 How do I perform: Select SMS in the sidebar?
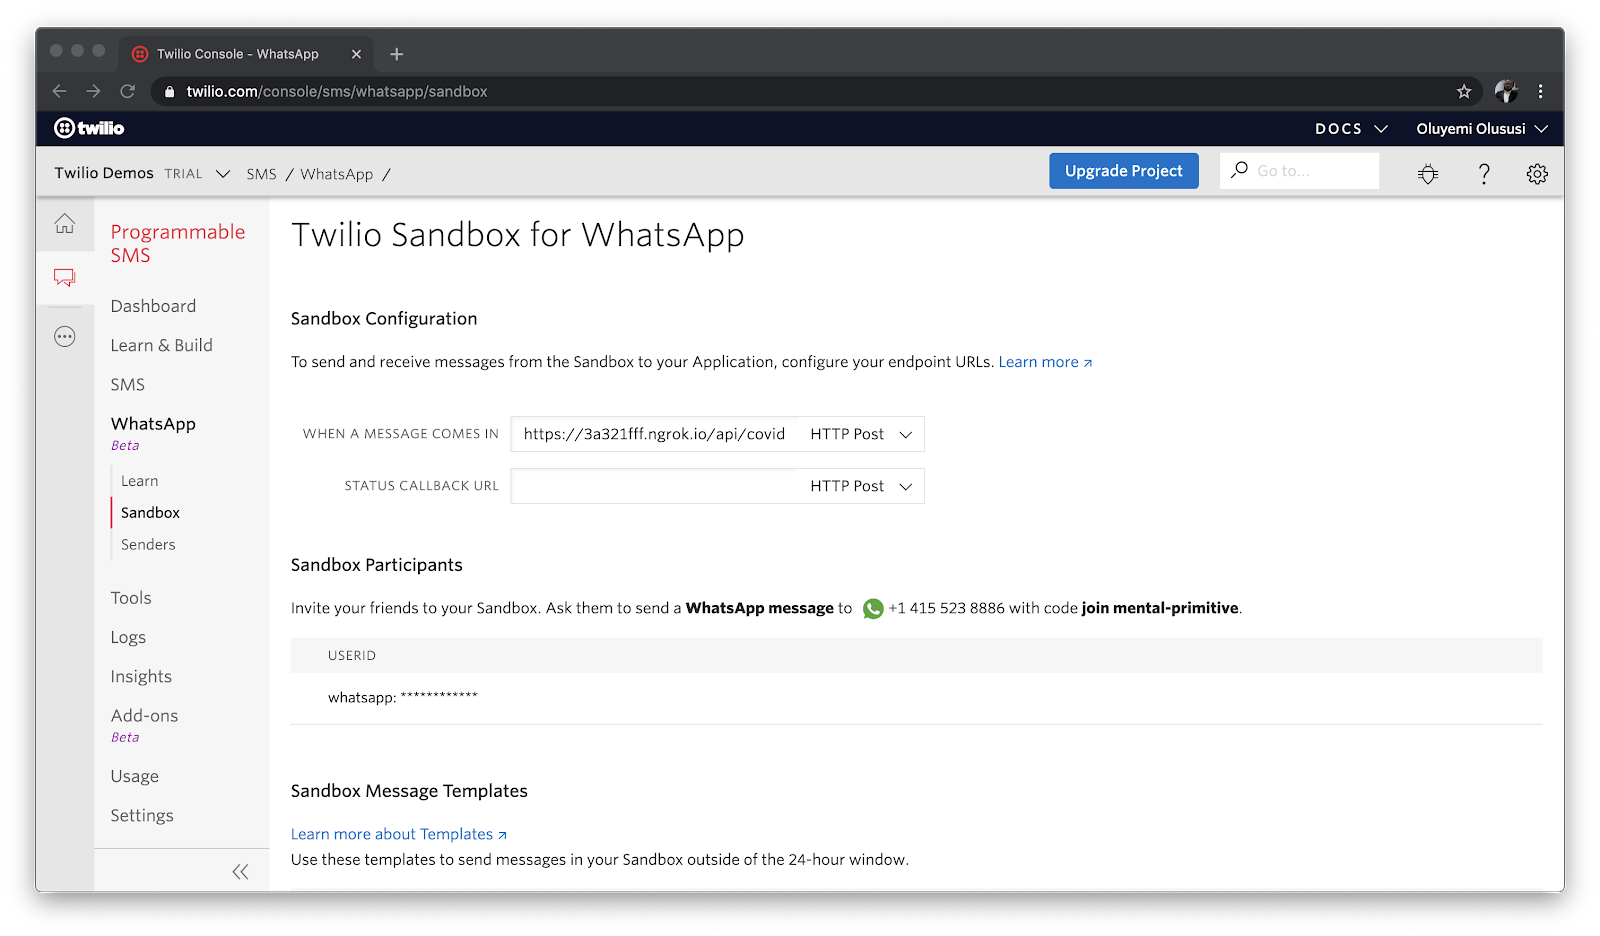(x=127, y=385)
